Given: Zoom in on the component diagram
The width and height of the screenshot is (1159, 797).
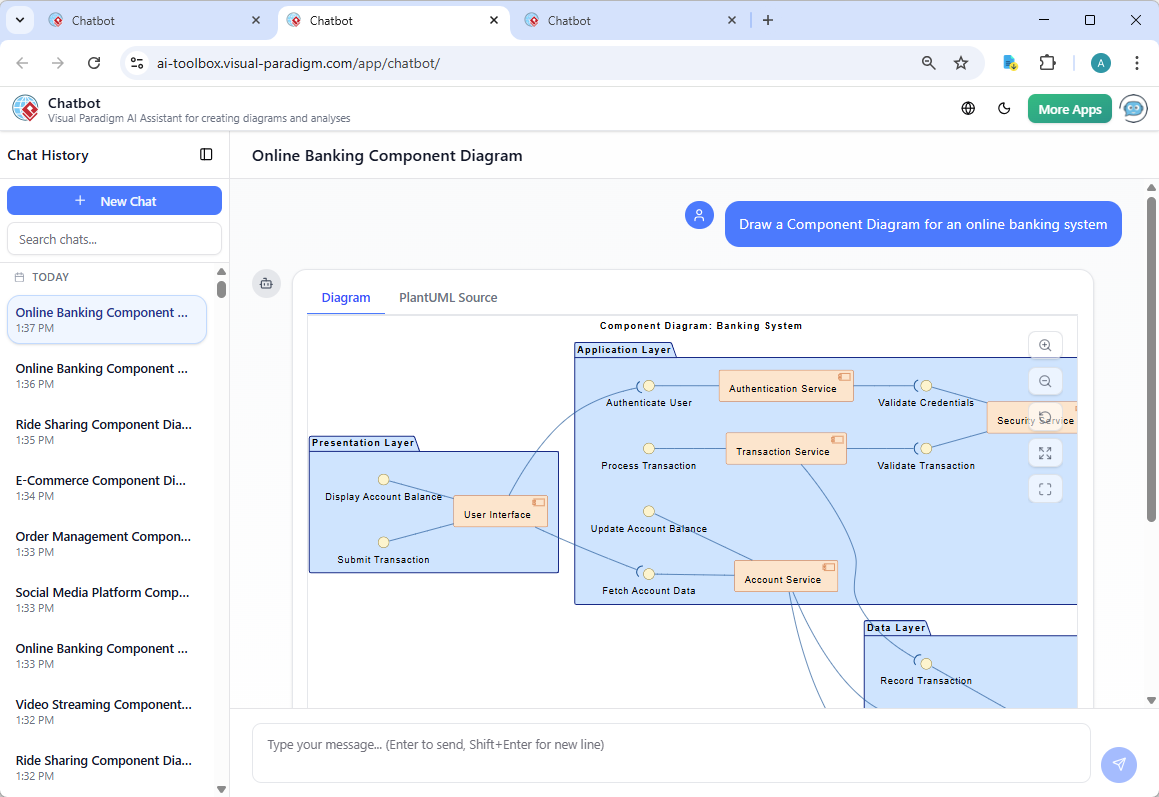Looking at the screenshot, I should 1045,345.
